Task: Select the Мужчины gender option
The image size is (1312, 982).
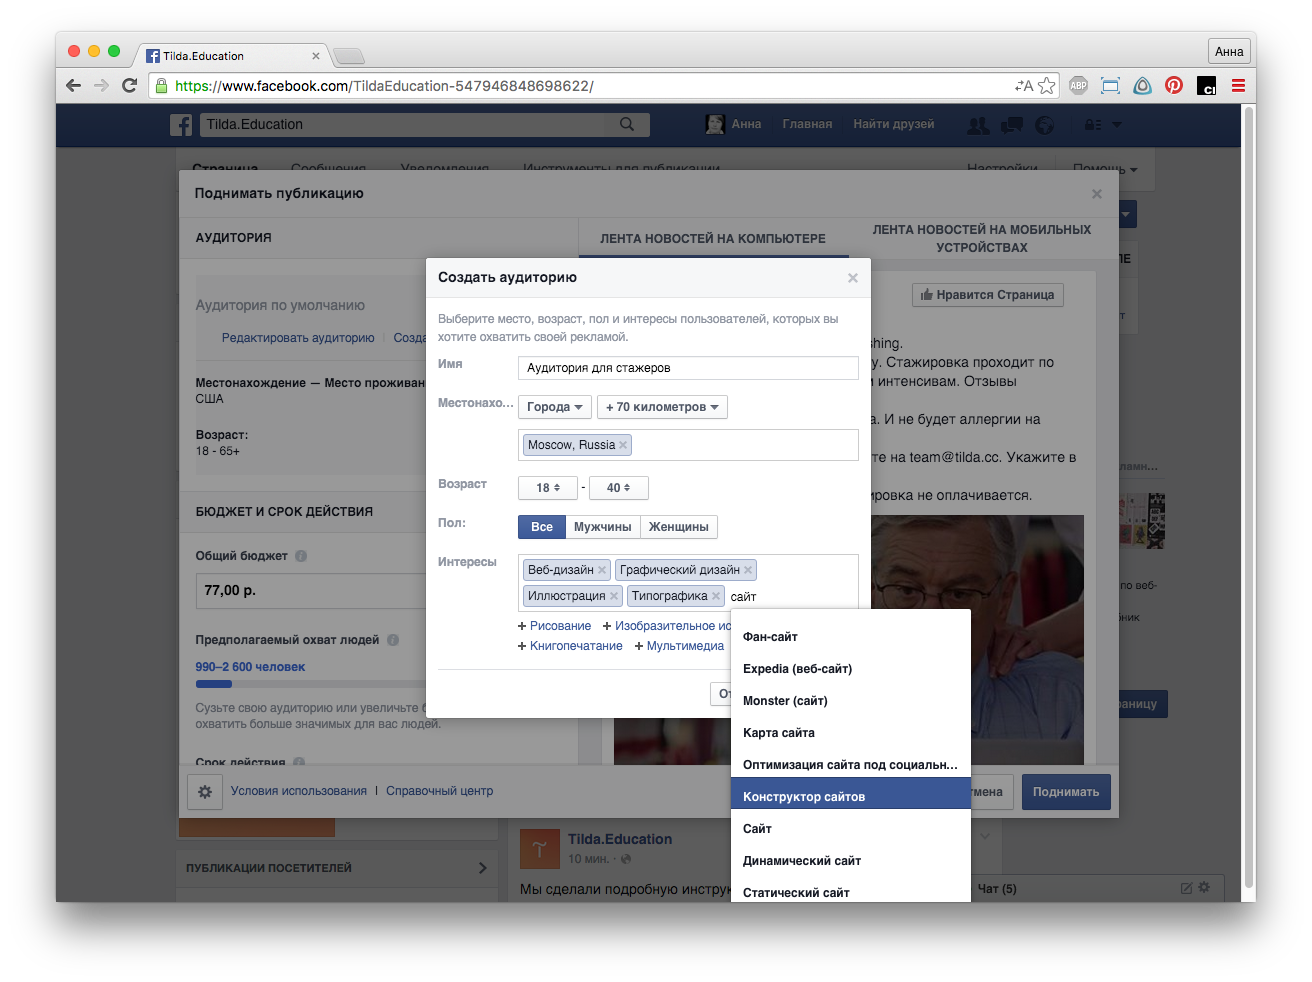Action: coord(602,527)
